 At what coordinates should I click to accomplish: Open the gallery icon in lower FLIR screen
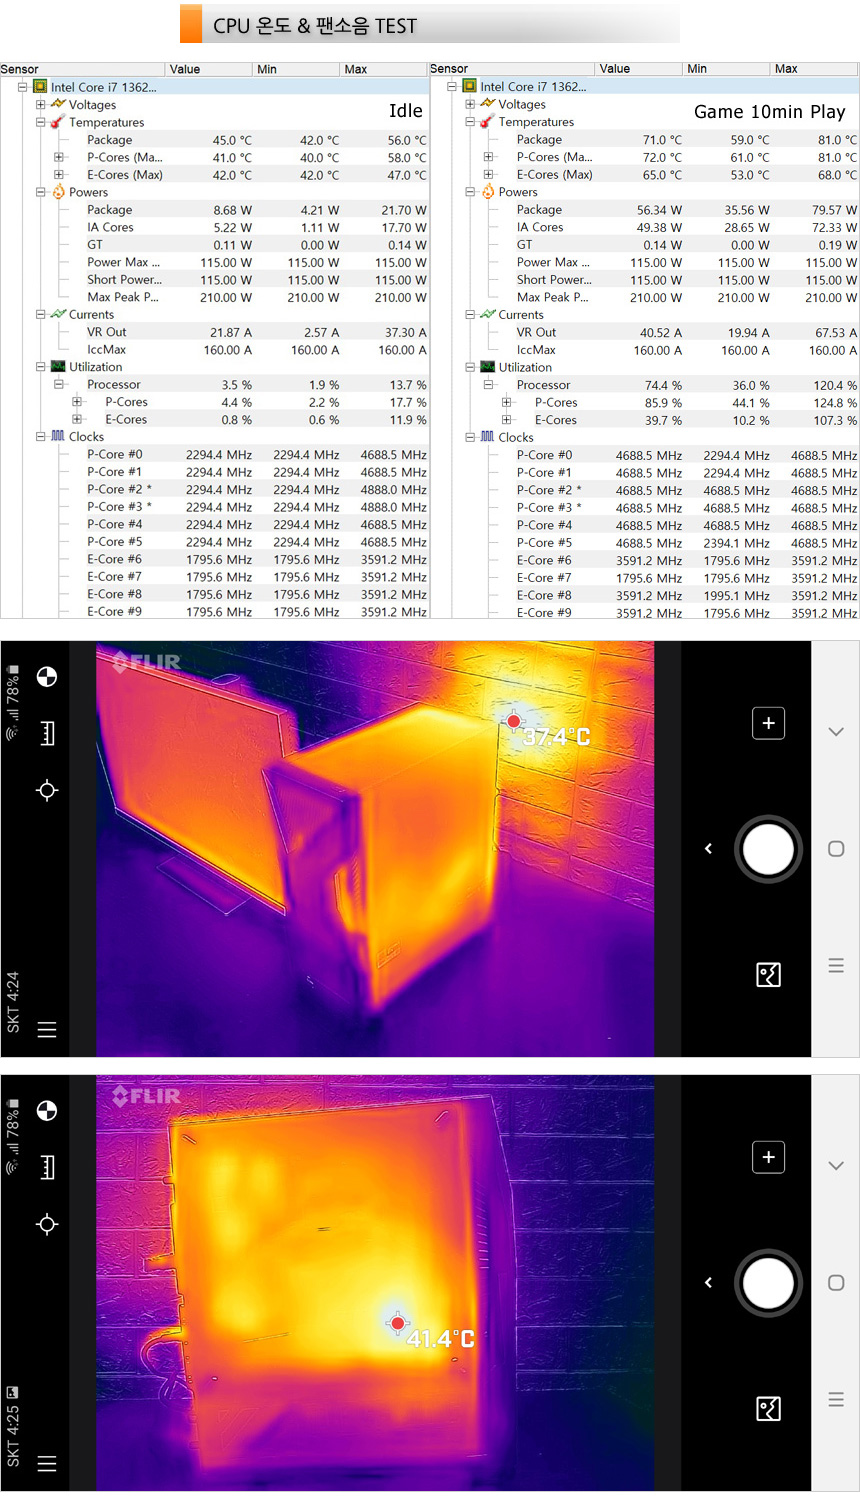(x=768, y=1409)
